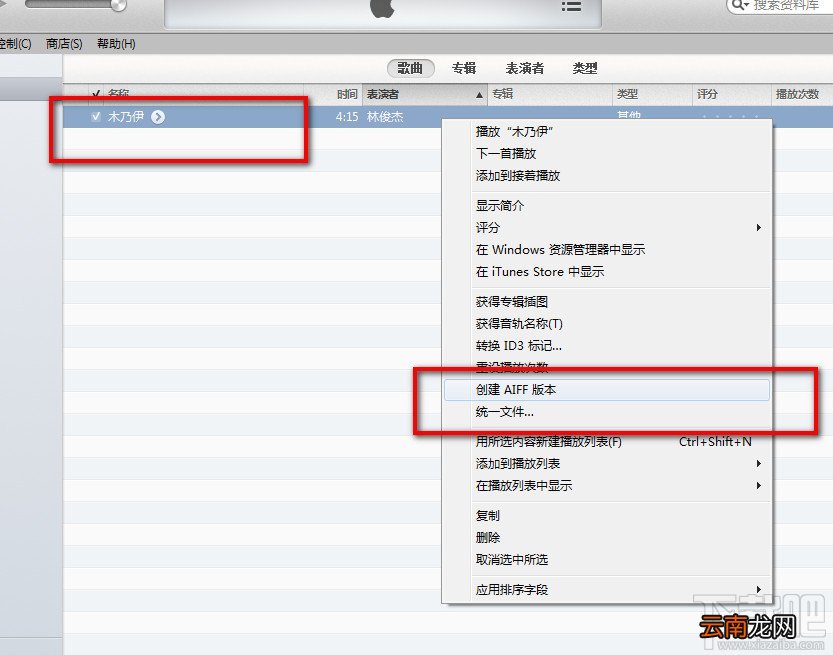Expand the 在播放列表中显示 submenu arrow
Viewport: 833px width, 655px height.
(759, 486)
